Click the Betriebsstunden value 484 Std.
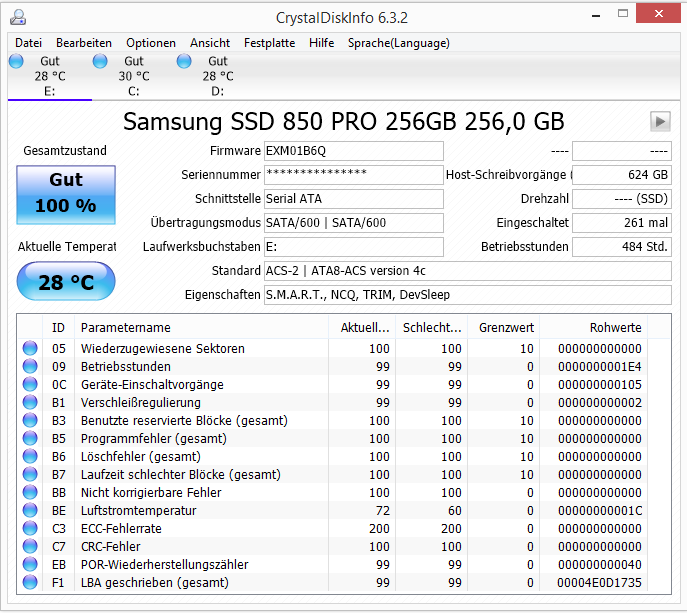This screenshot has height=613, width=687. click(622, 247)
